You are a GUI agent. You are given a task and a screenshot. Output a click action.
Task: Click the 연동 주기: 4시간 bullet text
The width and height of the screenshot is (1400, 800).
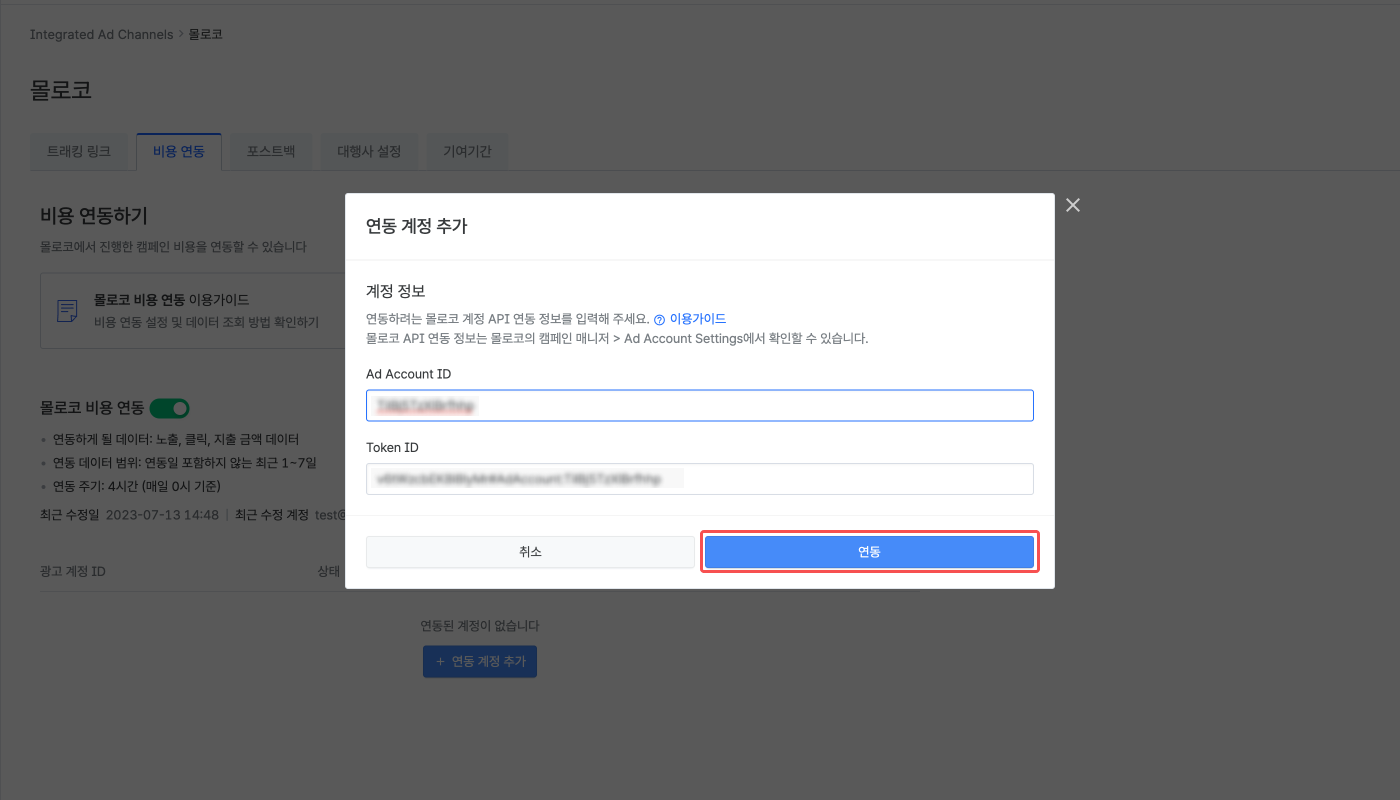pyautogui.click(x=136, y=487)
